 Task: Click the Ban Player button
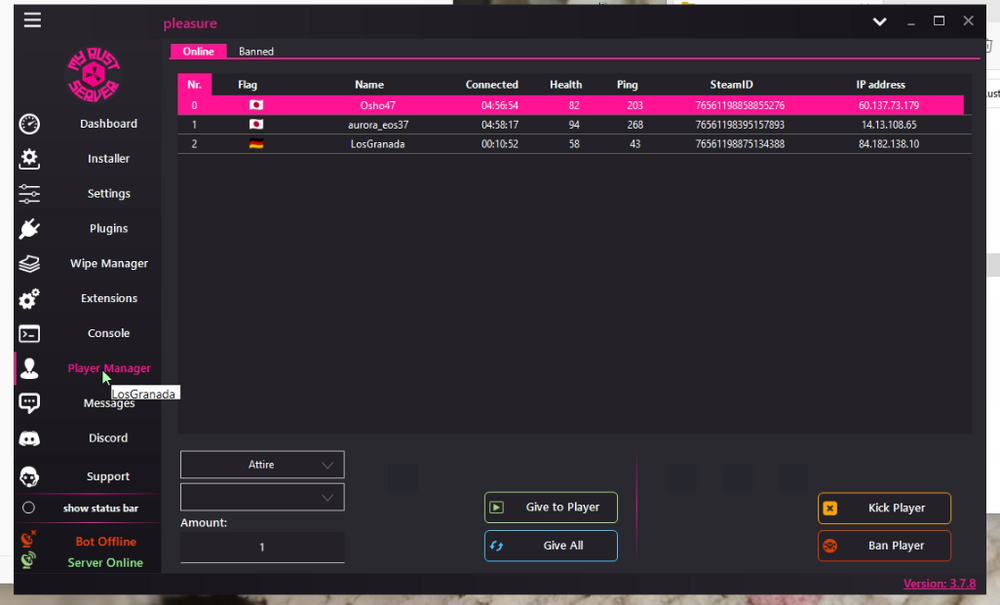point(884,546)
